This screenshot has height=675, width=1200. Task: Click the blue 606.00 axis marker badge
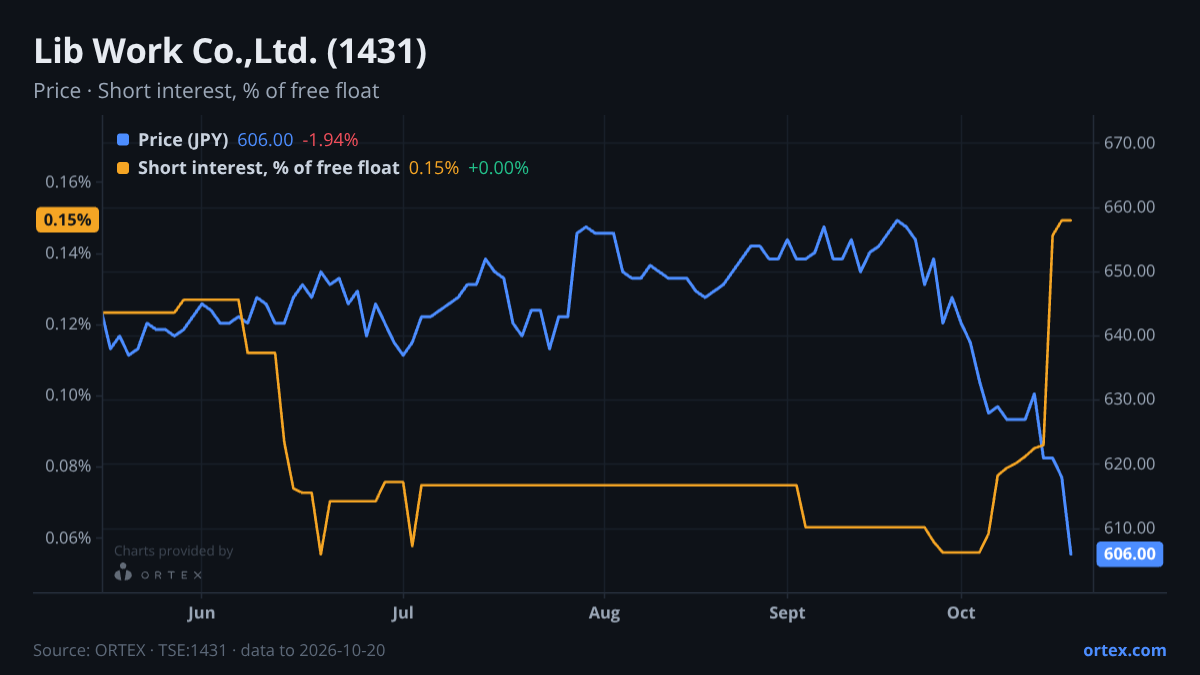point(1130,554)
